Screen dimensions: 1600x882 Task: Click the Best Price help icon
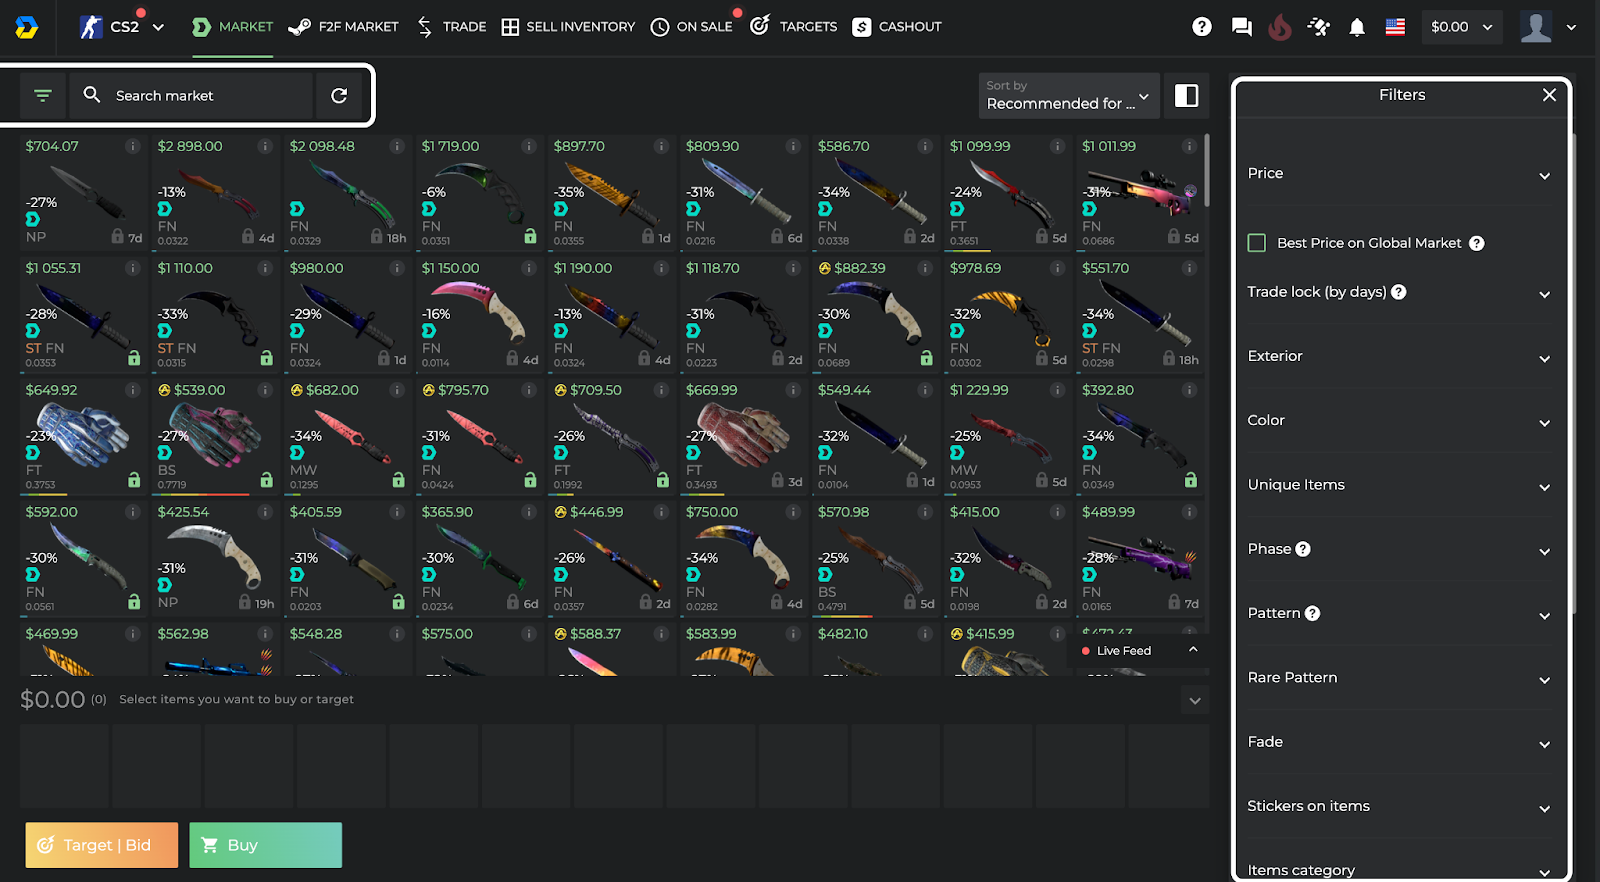1477,243
